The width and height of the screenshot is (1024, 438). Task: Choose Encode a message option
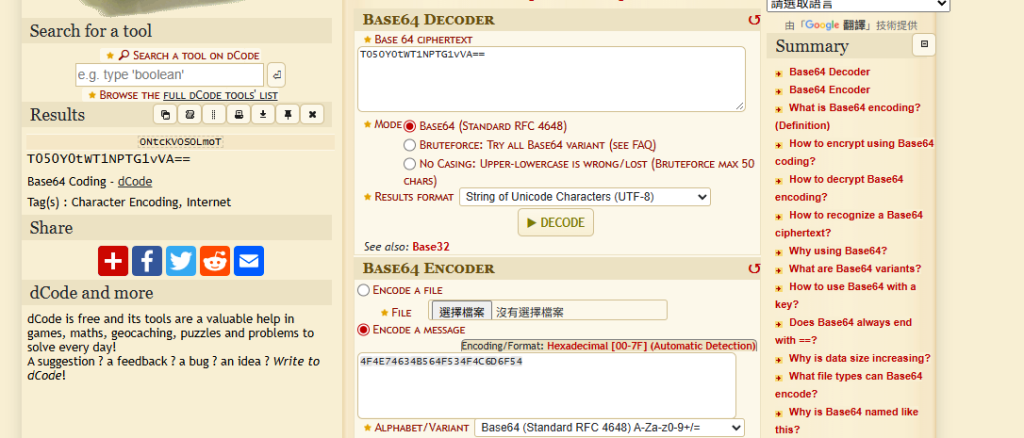pyautogui.click(x=363, y=330)
